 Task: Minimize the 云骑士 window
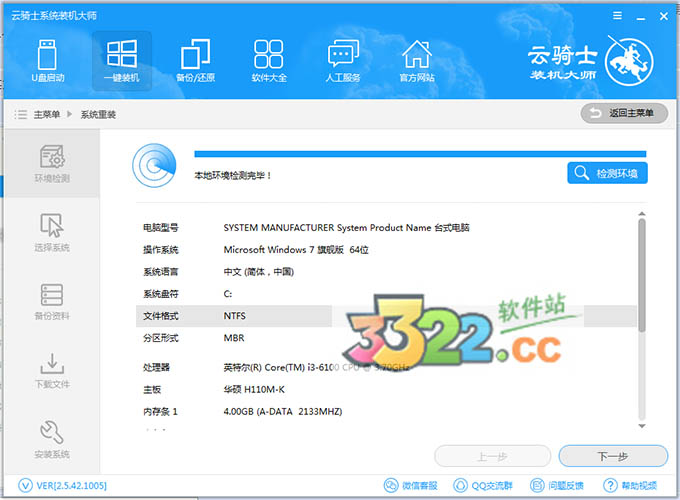pyautogui.click(x=641, y=17)
